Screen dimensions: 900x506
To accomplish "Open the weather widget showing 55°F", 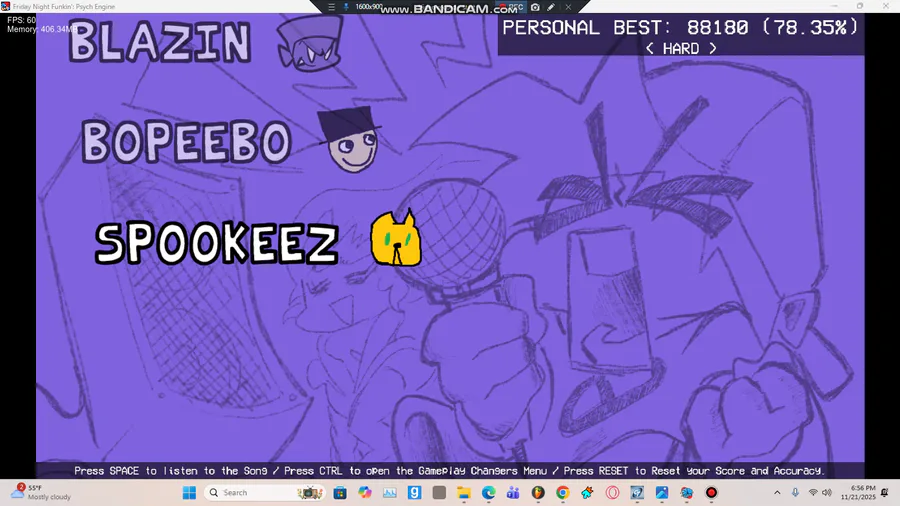I will pyautogui.click(x=41, y=492).
